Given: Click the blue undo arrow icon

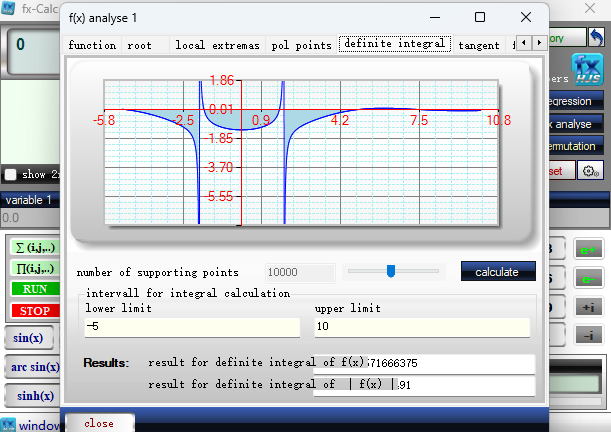Looking at the screenshot, I should click(x=596, y=37).
